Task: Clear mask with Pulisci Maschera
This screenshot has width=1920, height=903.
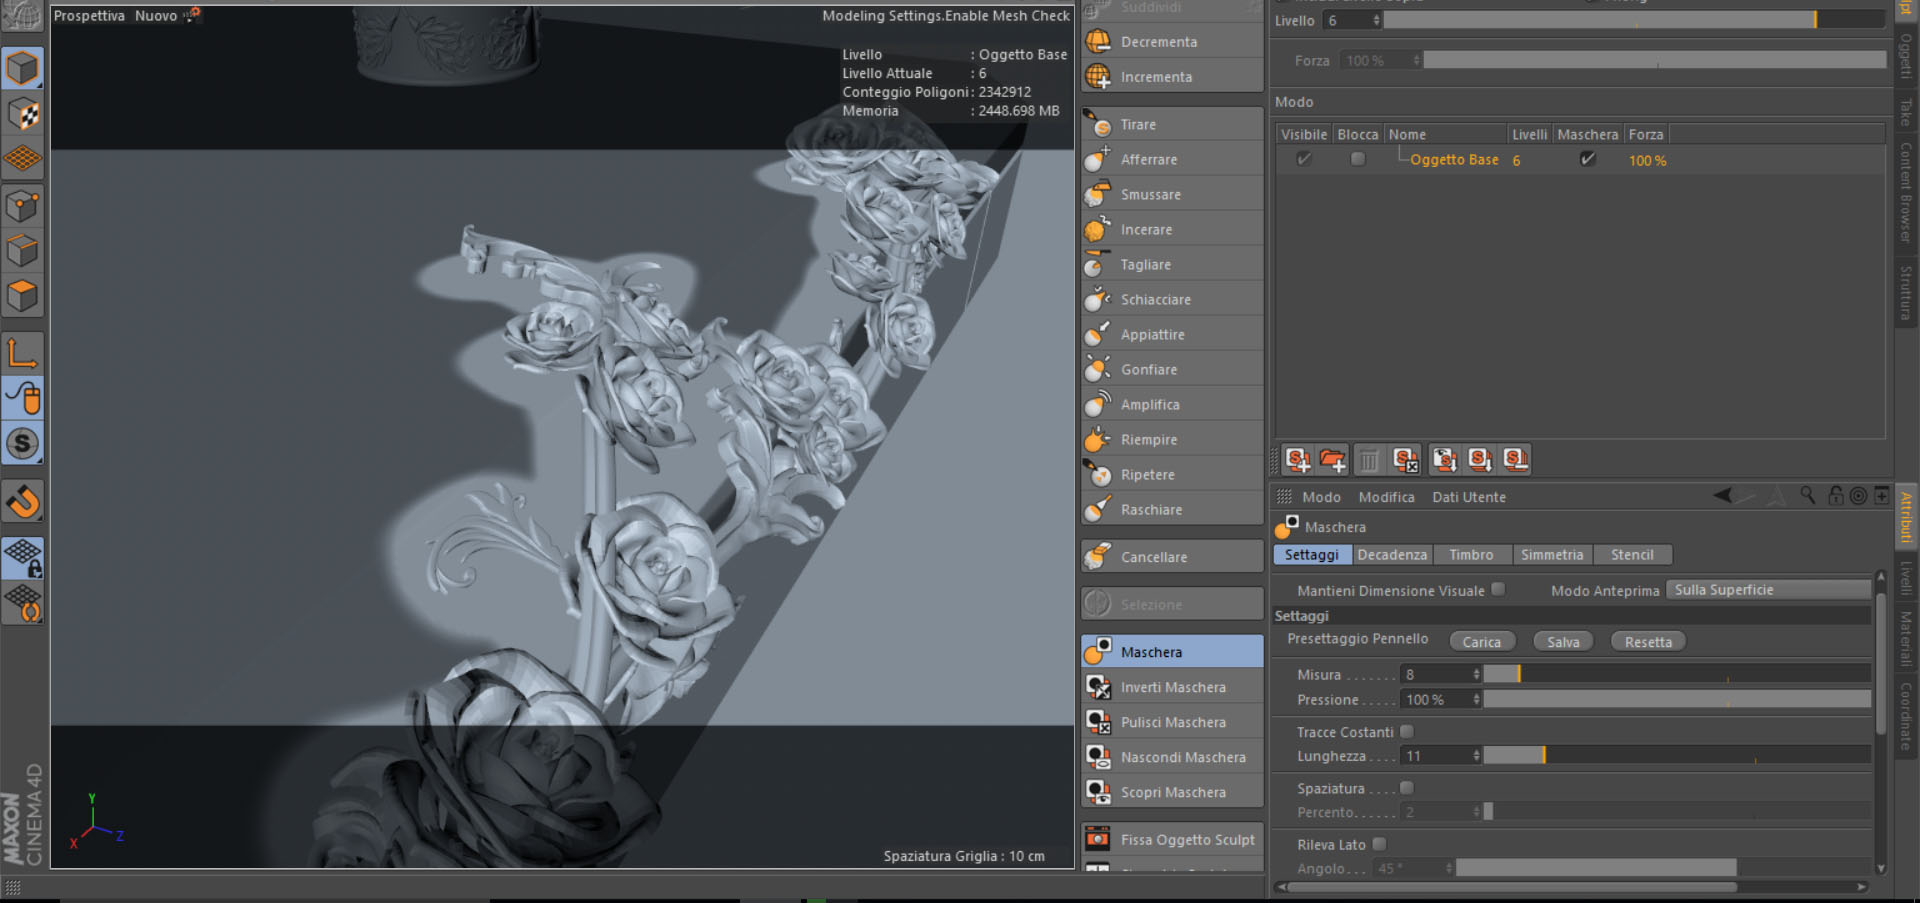Action: coord(1172,722)
